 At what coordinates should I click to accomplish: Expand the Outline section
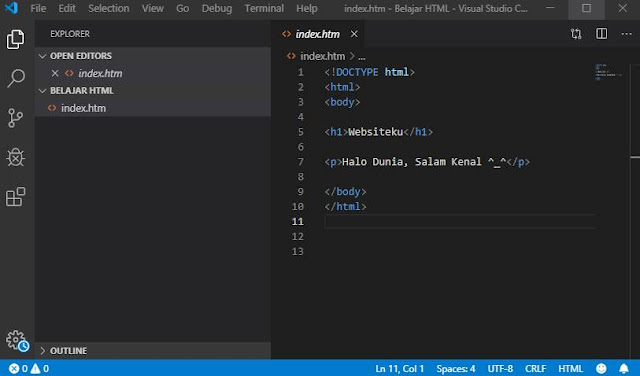tap(42, 351)
